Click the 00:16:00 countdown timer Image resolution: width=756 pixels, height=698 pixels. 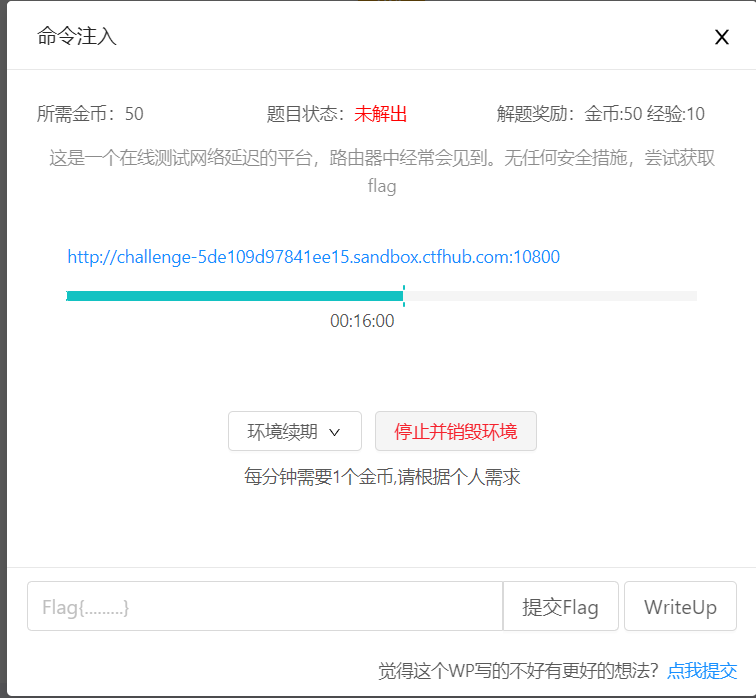[362, 321]
